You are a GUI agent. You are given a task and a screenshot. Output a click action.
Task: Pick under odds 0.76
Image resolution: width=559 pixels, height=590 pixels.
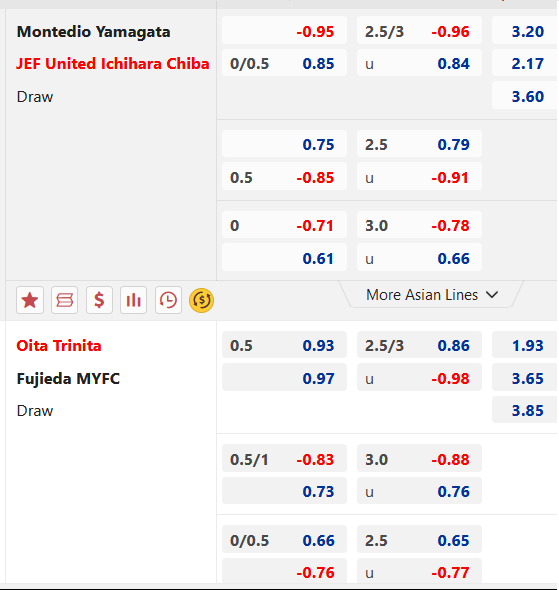pos(419,491)
